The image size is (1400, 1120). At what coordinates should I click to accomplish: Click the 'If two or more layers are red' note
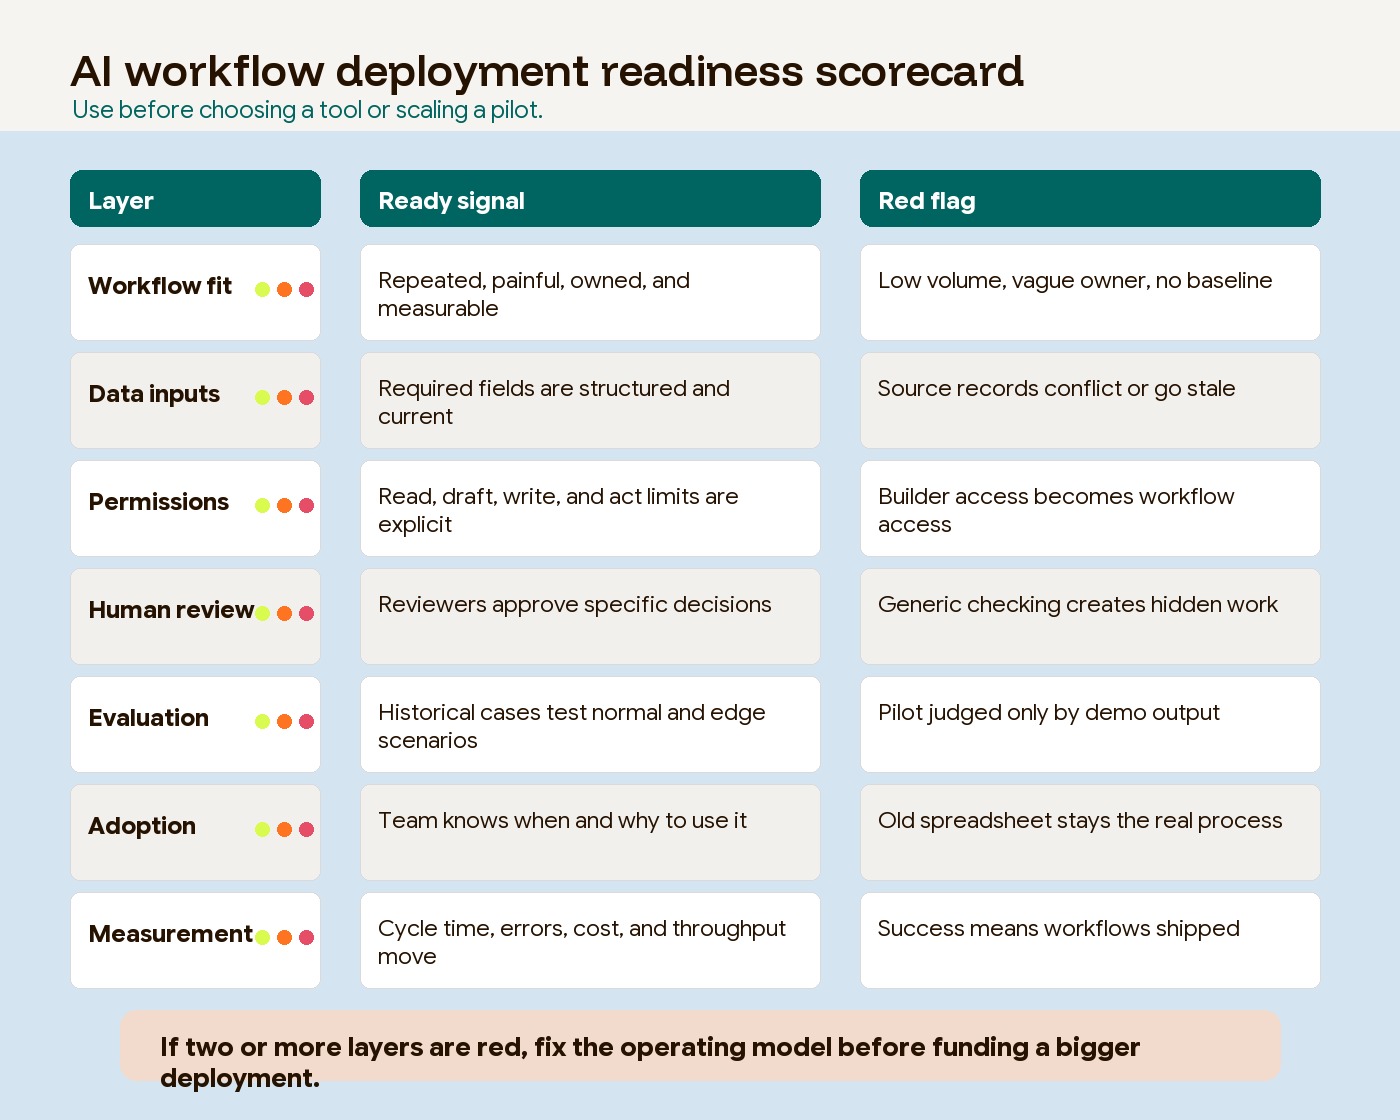(700, 1046)
